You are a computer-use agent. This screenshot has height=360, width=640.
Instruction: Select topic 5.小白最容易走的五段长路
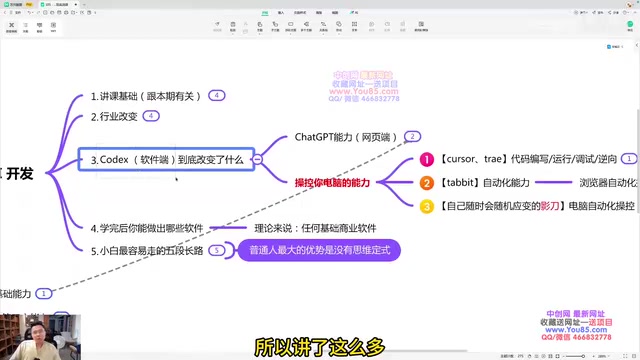(147, 250)
